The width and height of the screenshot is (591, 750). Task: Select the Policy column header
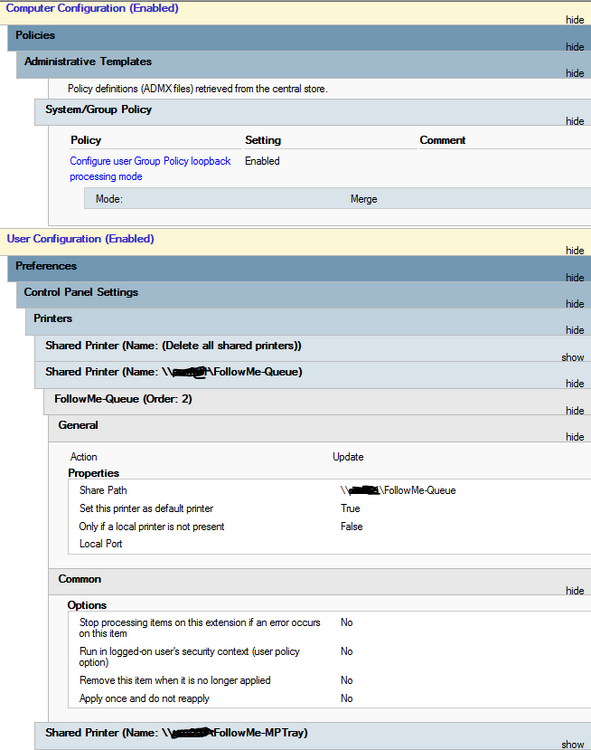(x=86, y=140)
